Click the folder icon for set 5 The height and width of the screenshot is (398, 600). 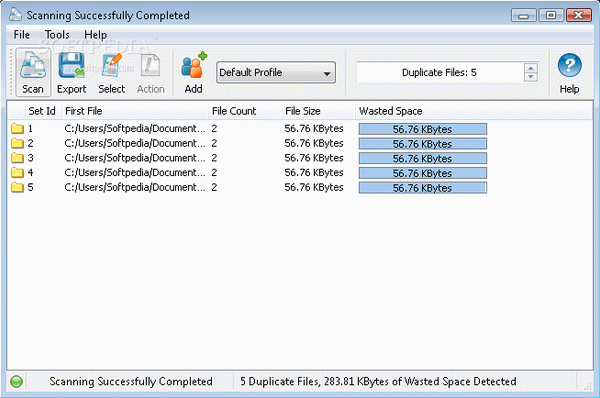17,187
